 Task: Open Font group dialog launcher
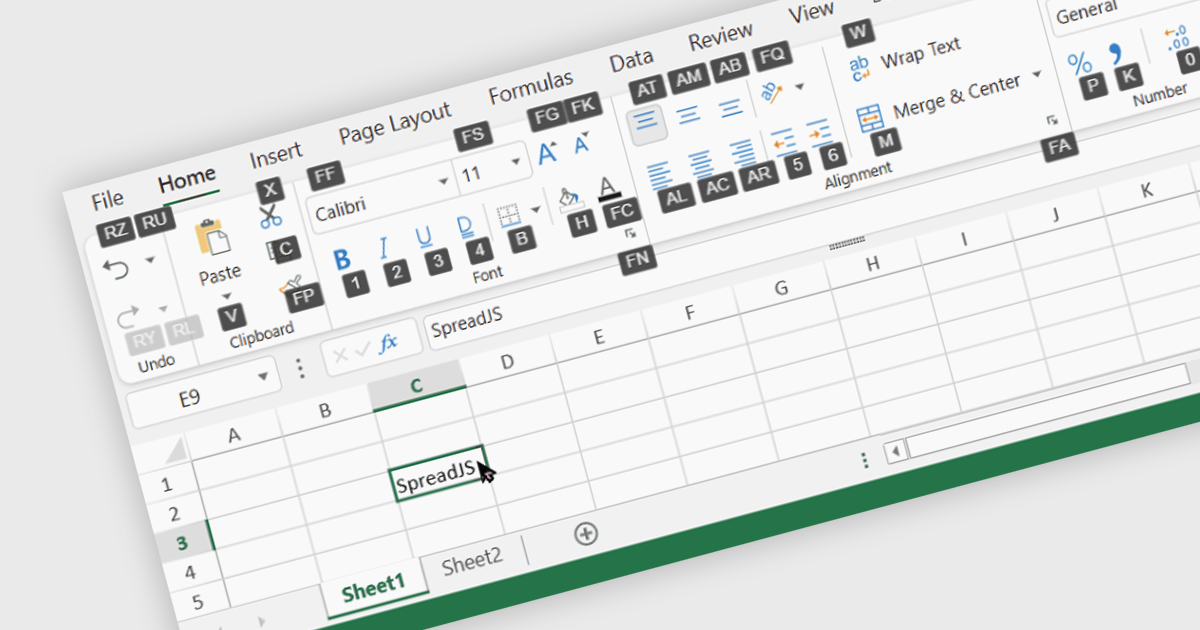(x=630, y=232)
